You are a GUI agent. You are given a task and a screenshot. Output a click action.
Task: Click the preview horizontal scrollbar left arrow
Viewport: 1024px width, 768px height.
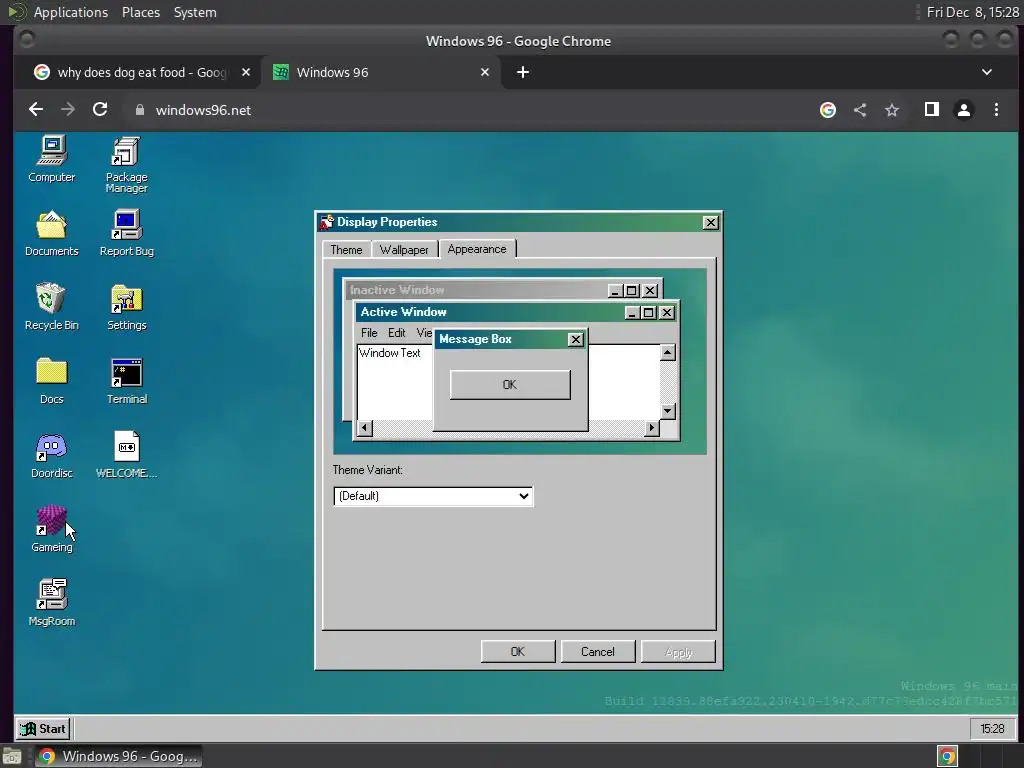(x=365, y=428)
